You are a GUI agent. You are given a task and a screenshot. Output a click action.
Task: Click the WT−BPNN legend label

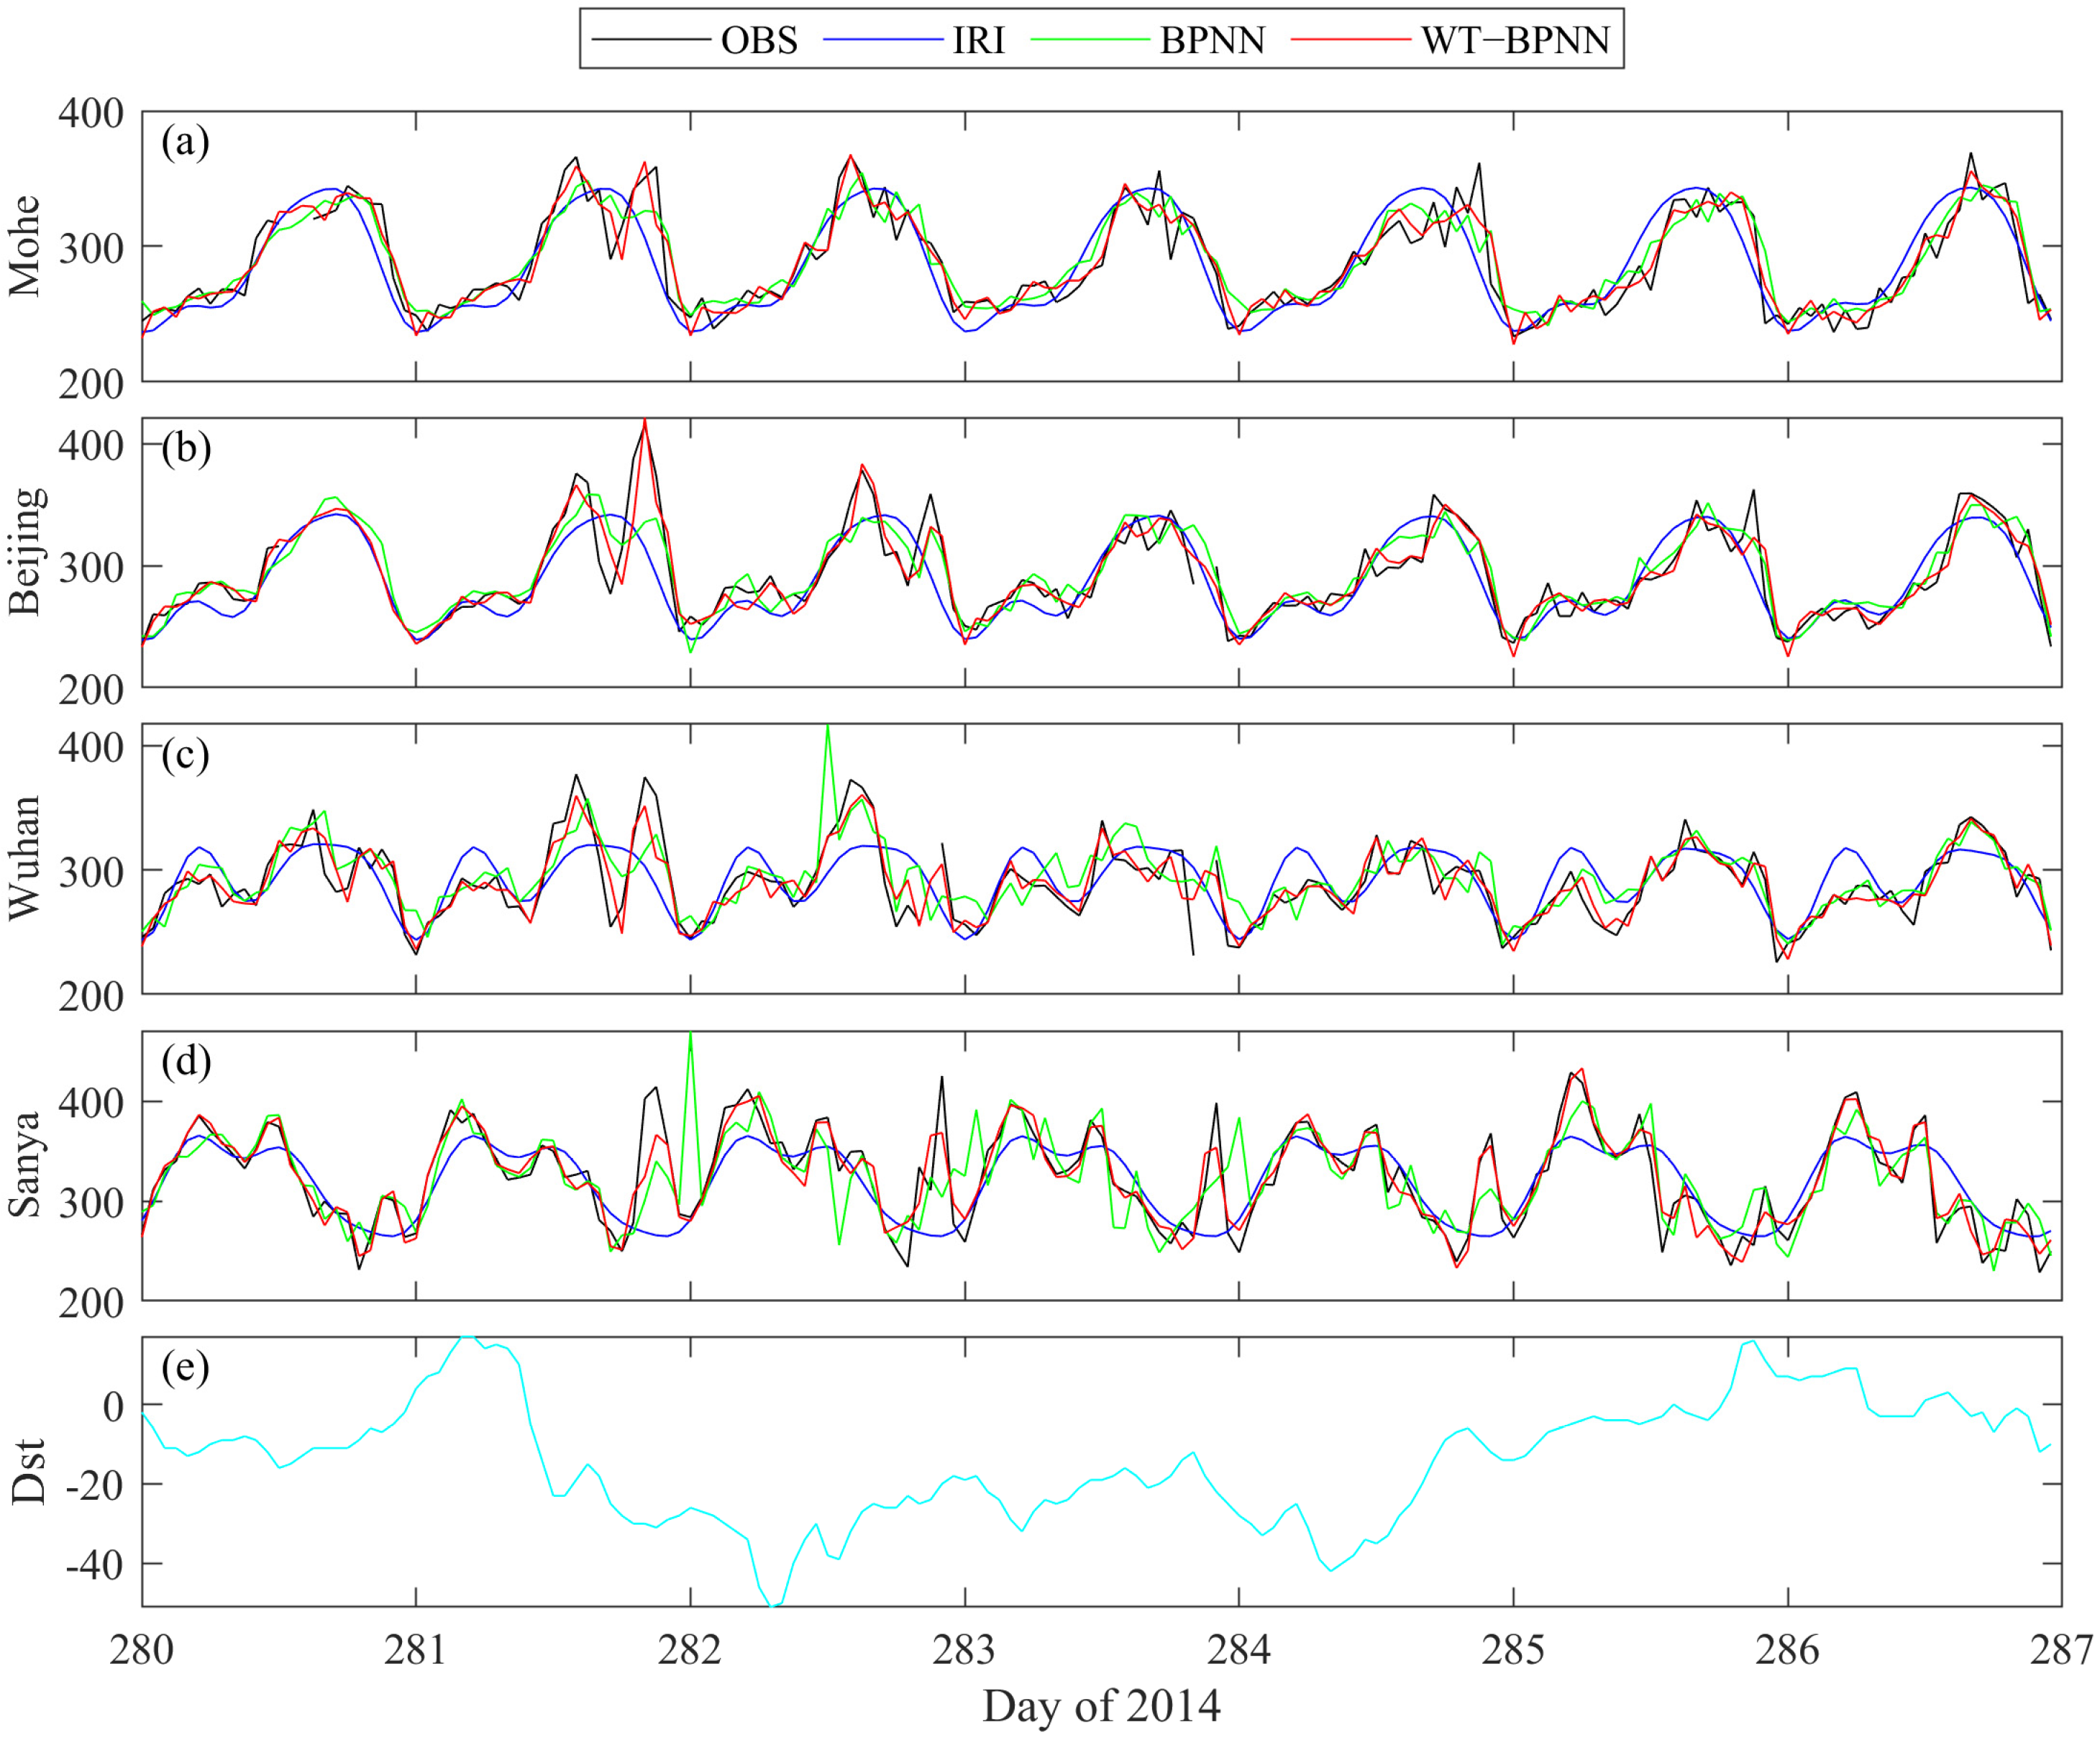1515,40
